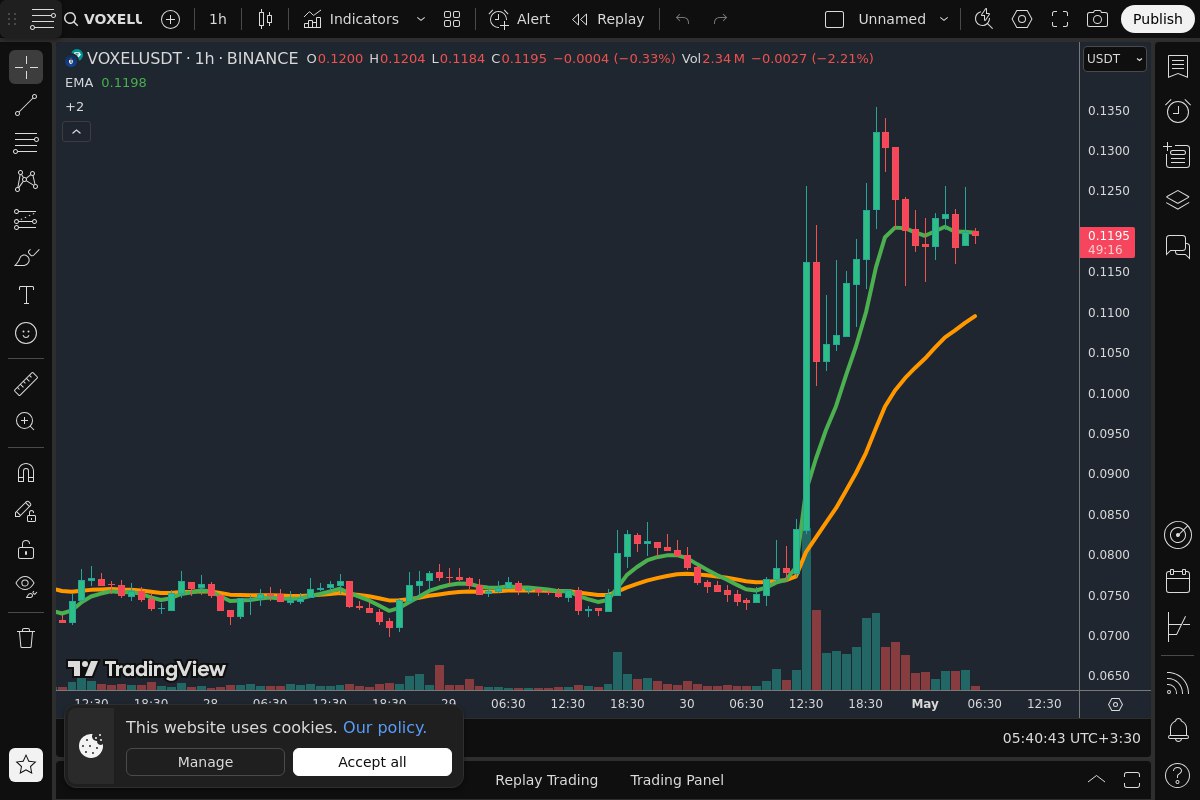
Task: Expand the bottom panel with up chevron
Action: [x=1096, y=780]
